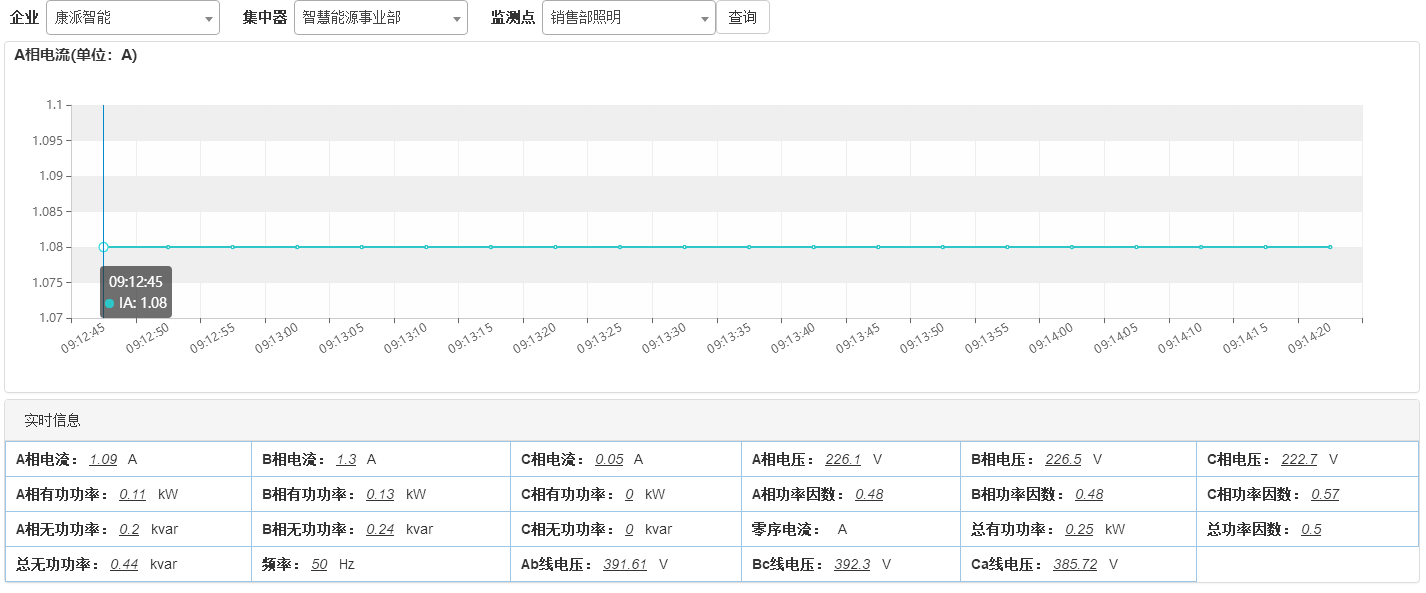
Task: Click the B相无功功率 value 0.24
Action: click(x=379, y=529)
